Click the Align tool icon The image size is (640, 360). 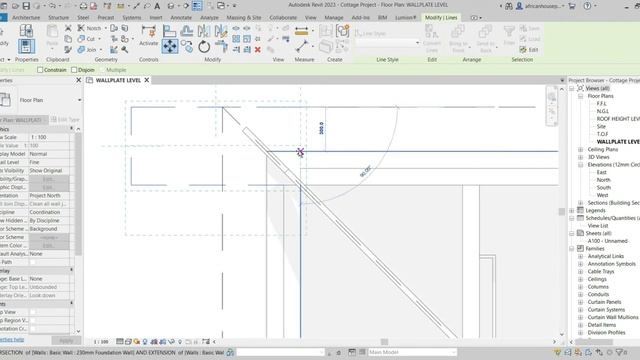[x=169, y=30]
